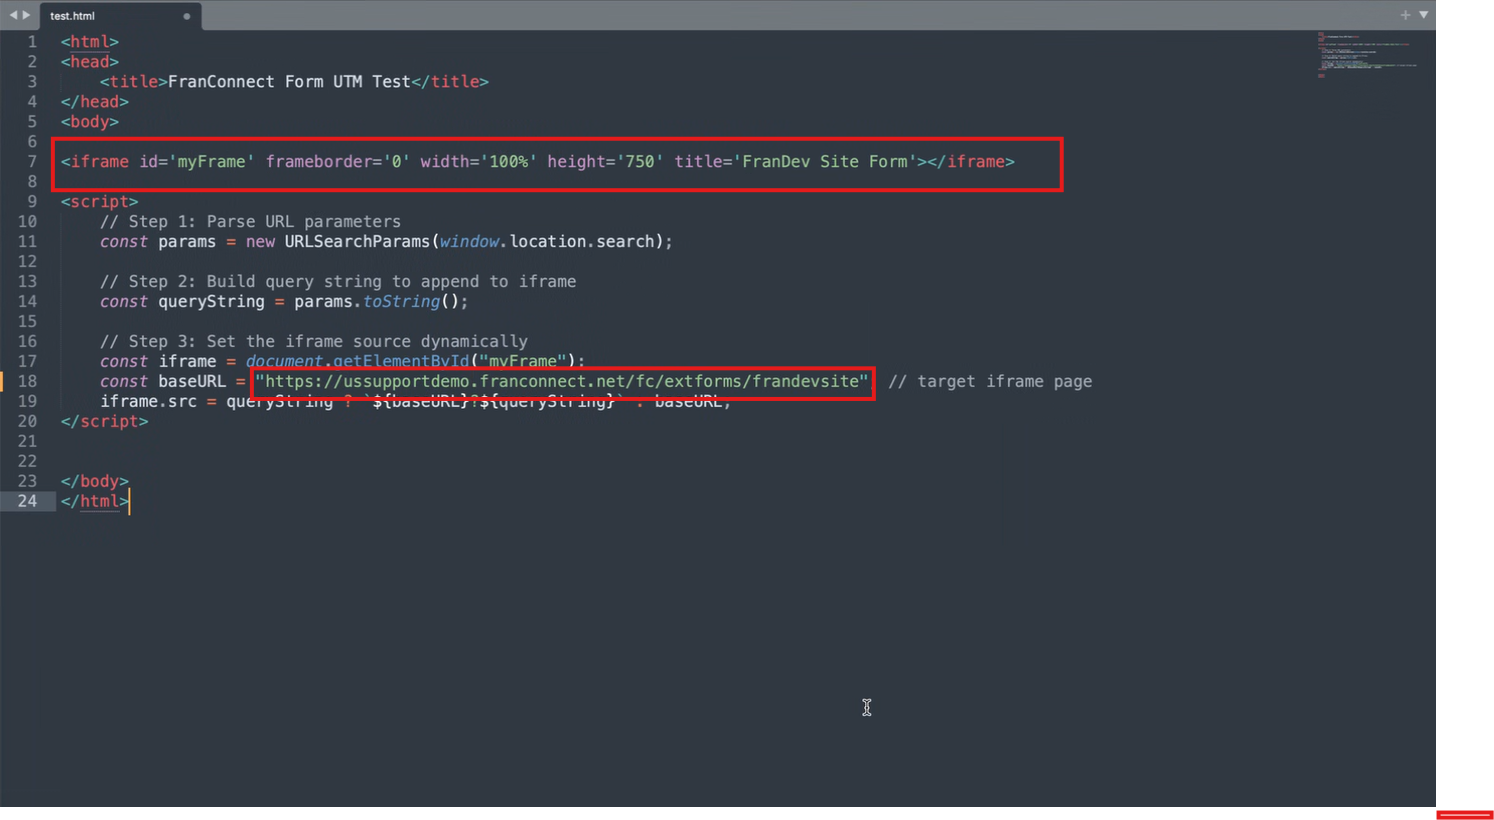This screenshot has height=820, width=1494.
Task: Click line number 18 in the gutter
Action: tap(27, 381)
